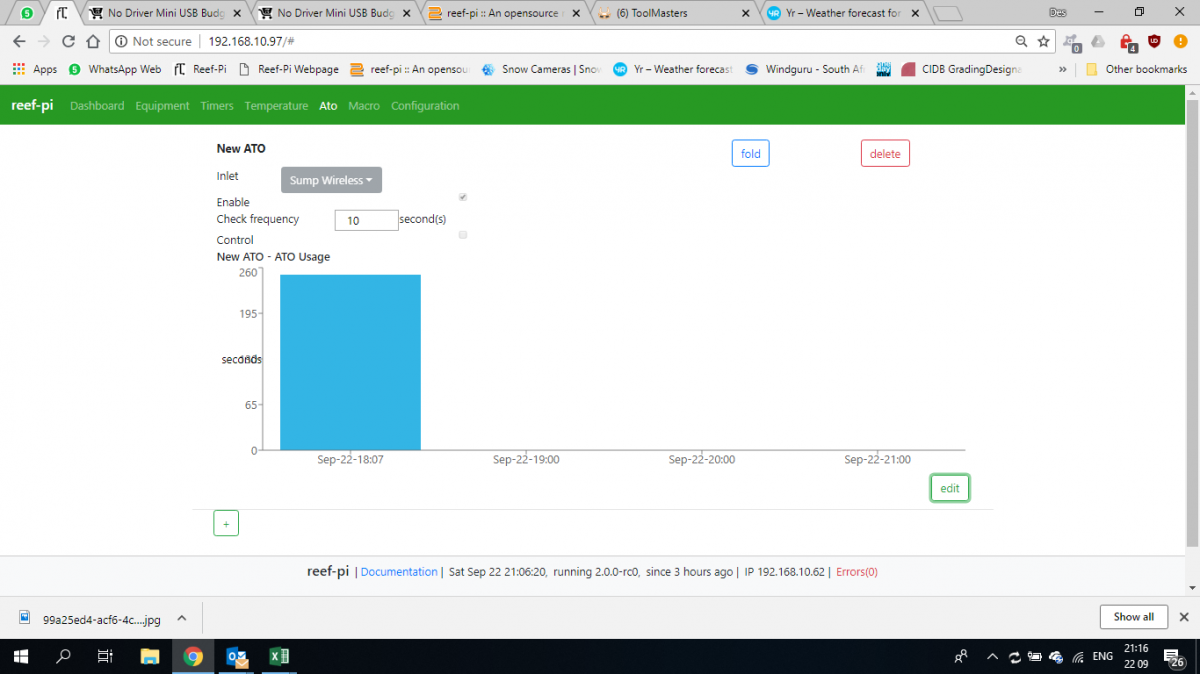Toggle the Control checkbox

click(463, 235)
